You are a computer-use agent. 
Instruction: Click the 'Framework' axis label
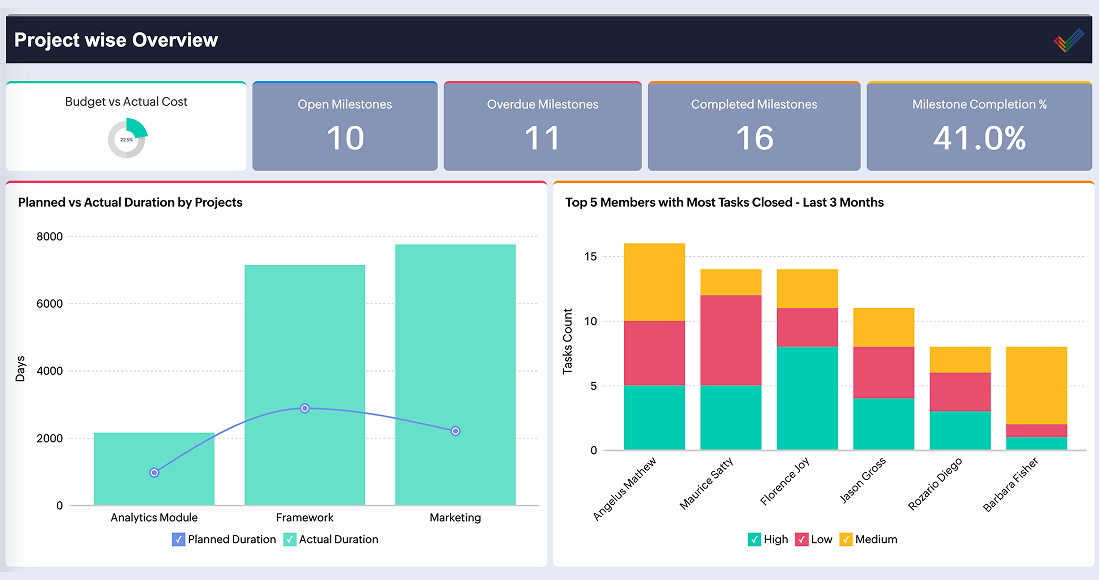pos(305,518)
